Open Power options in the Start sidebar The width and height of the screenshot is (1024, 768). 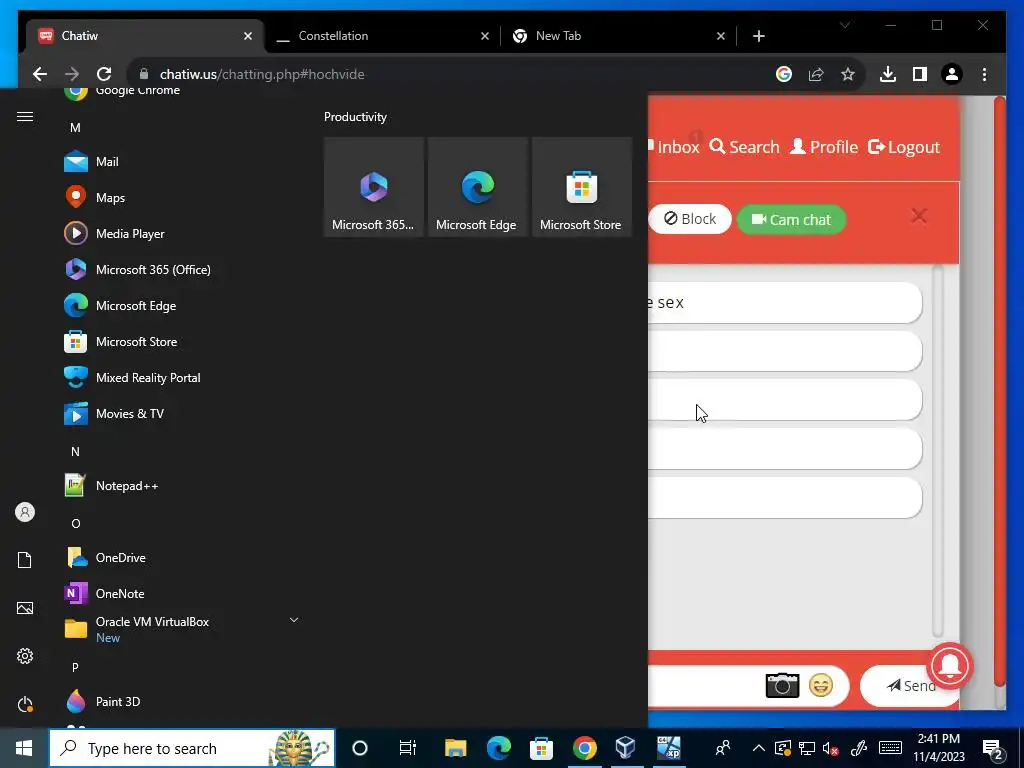pyautogui.click(x=25, y=704)
